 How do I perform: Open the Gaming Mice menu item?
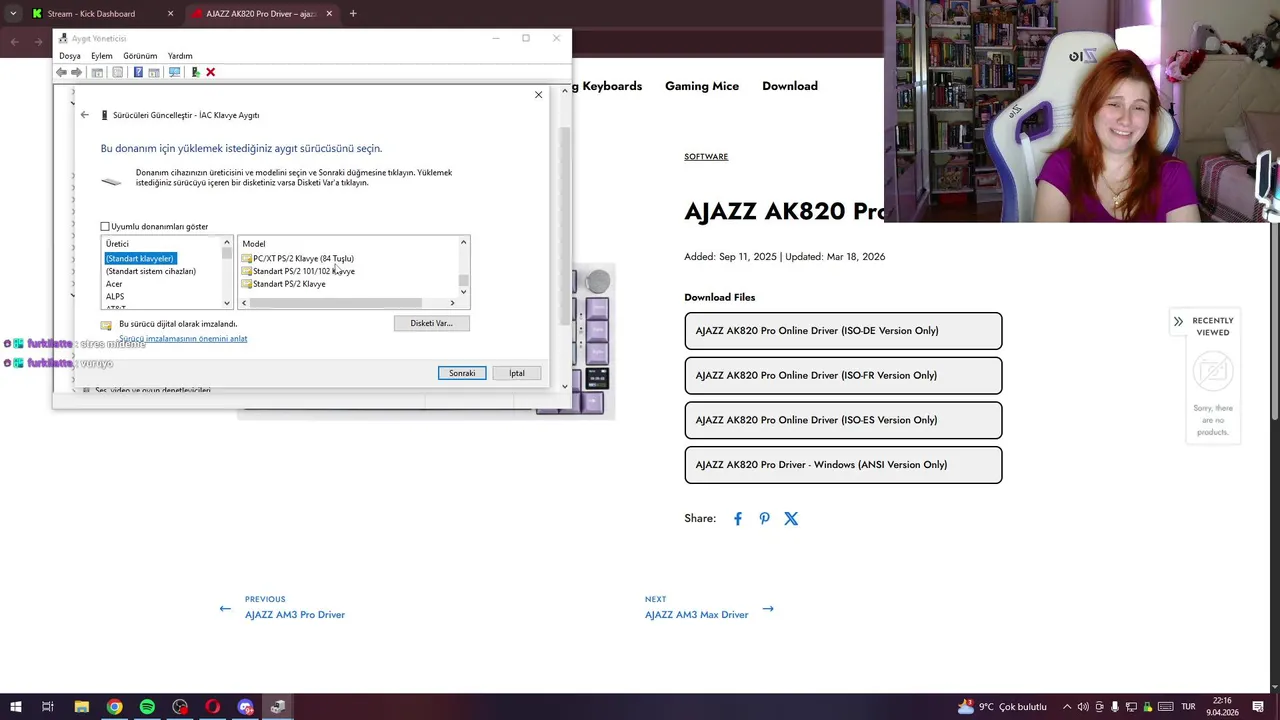pos(702,86)
